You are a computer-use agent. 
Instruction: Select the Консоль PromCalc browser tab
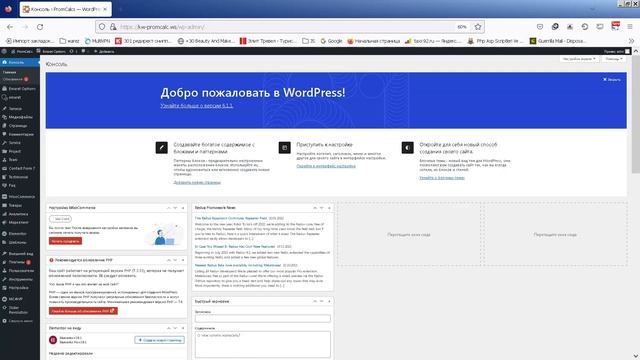[65, 9]
